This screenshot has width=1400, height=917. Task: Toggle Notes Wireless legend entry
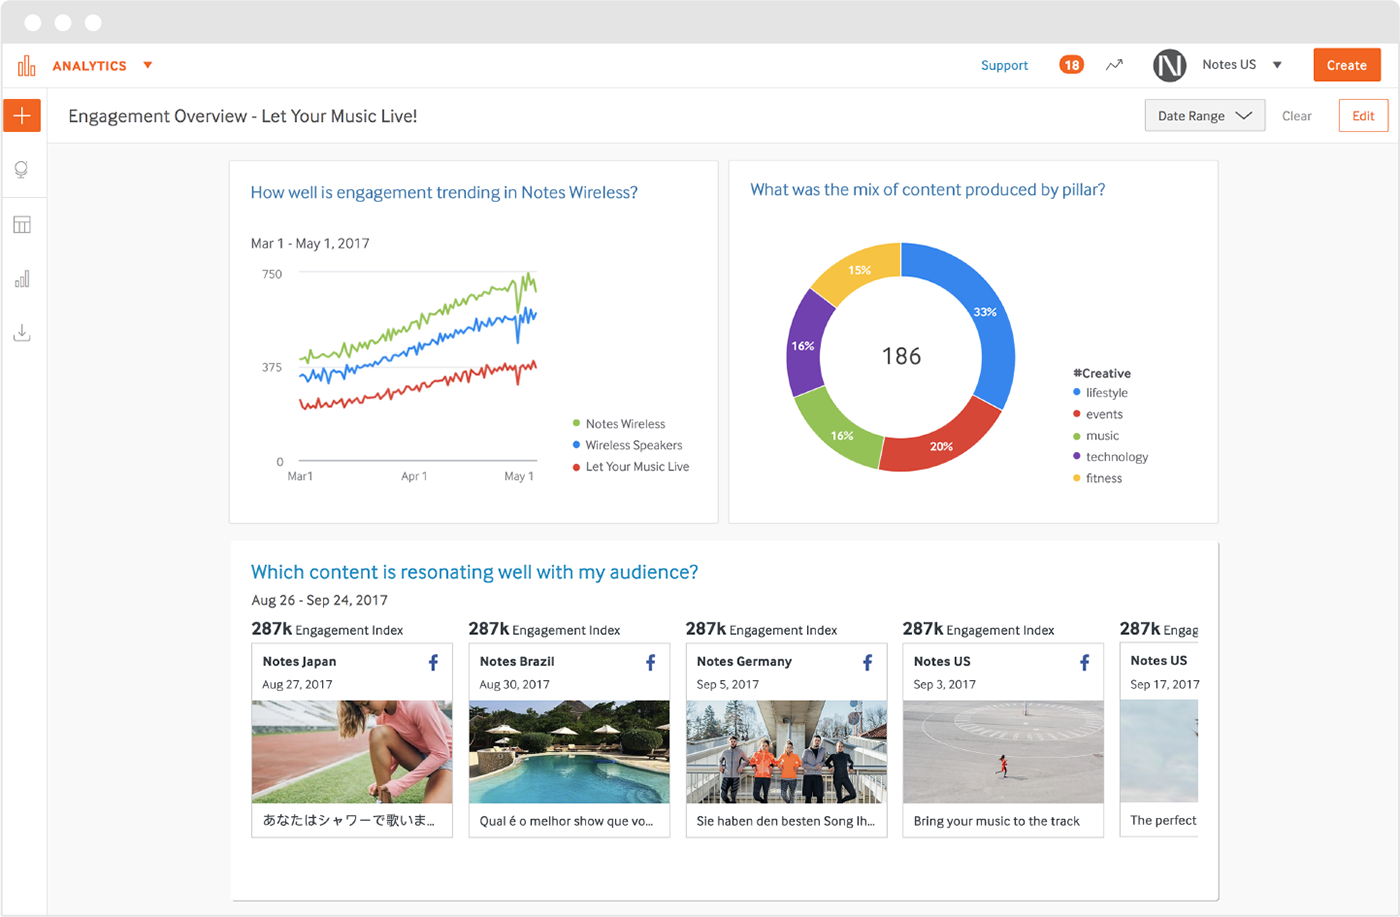pyautogui.click(x=619, y=424)
